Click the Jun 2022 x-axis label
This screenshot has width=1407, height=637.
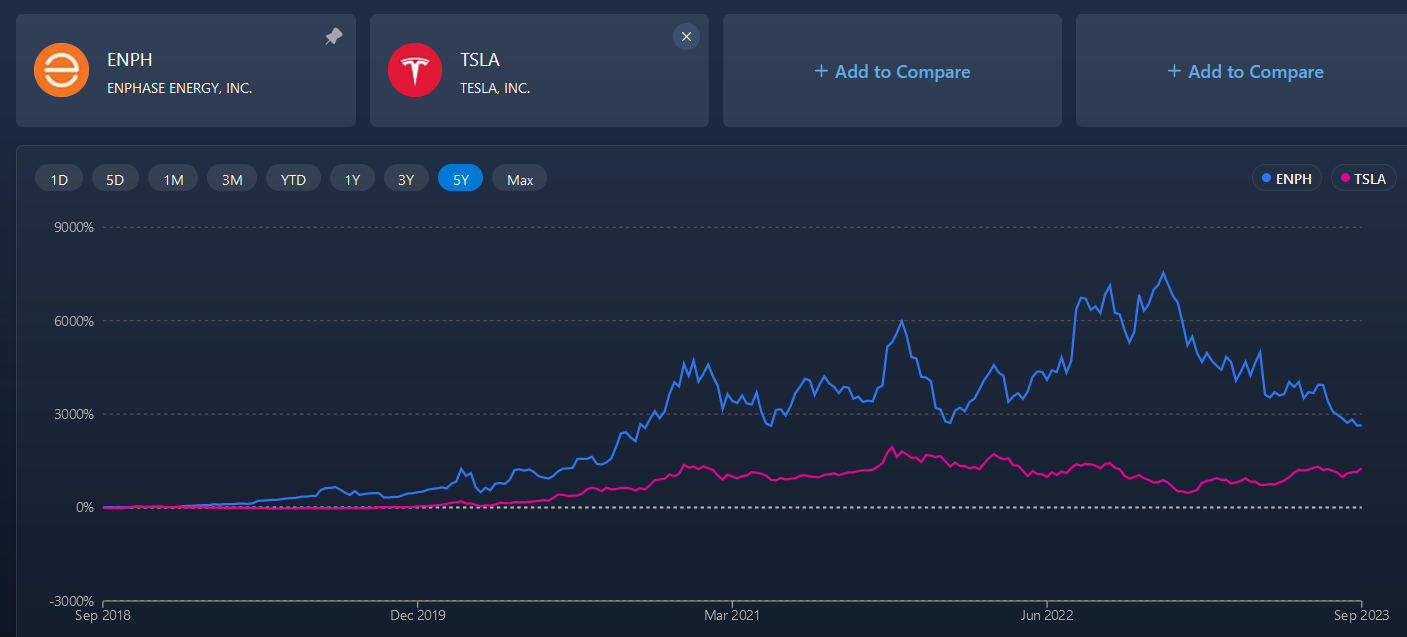1046,615
